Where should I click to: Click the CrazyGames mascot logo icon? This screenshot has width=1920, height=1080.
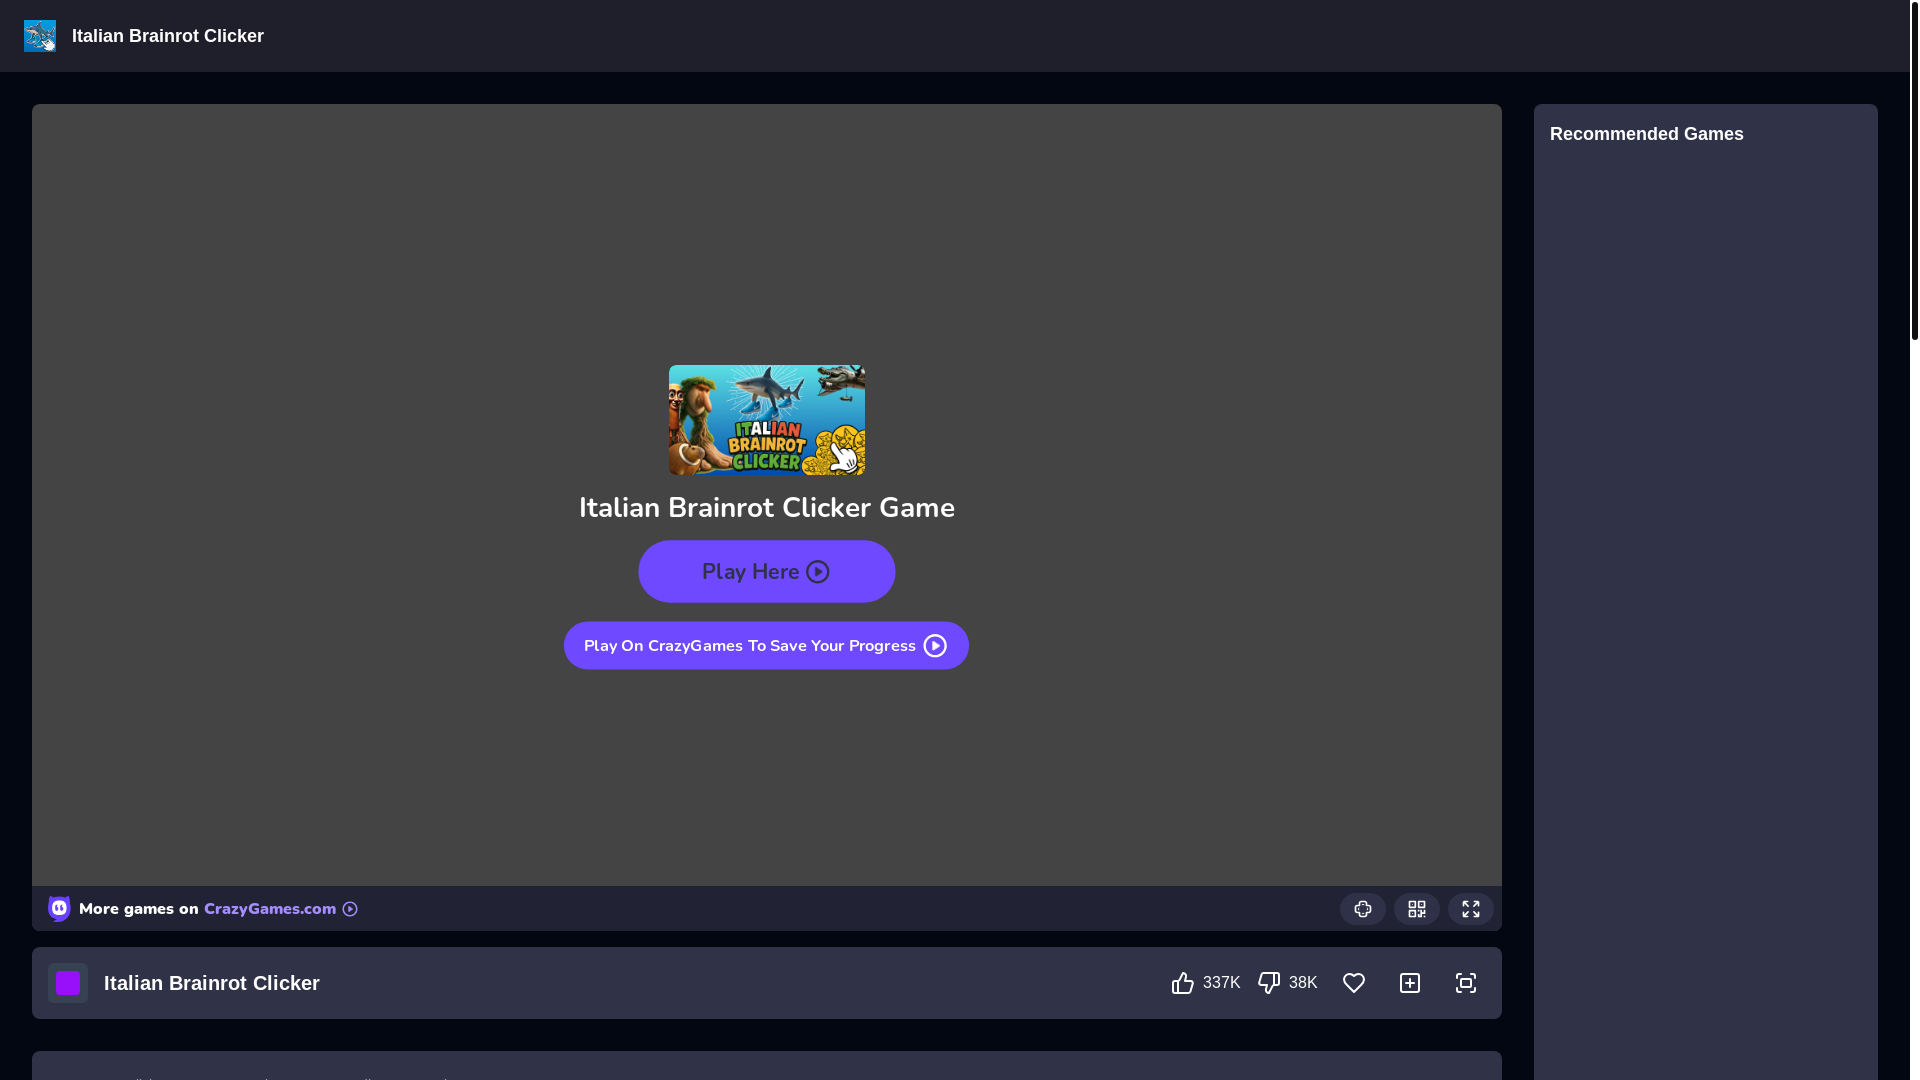pyautogui.click(x=59, y=908)
